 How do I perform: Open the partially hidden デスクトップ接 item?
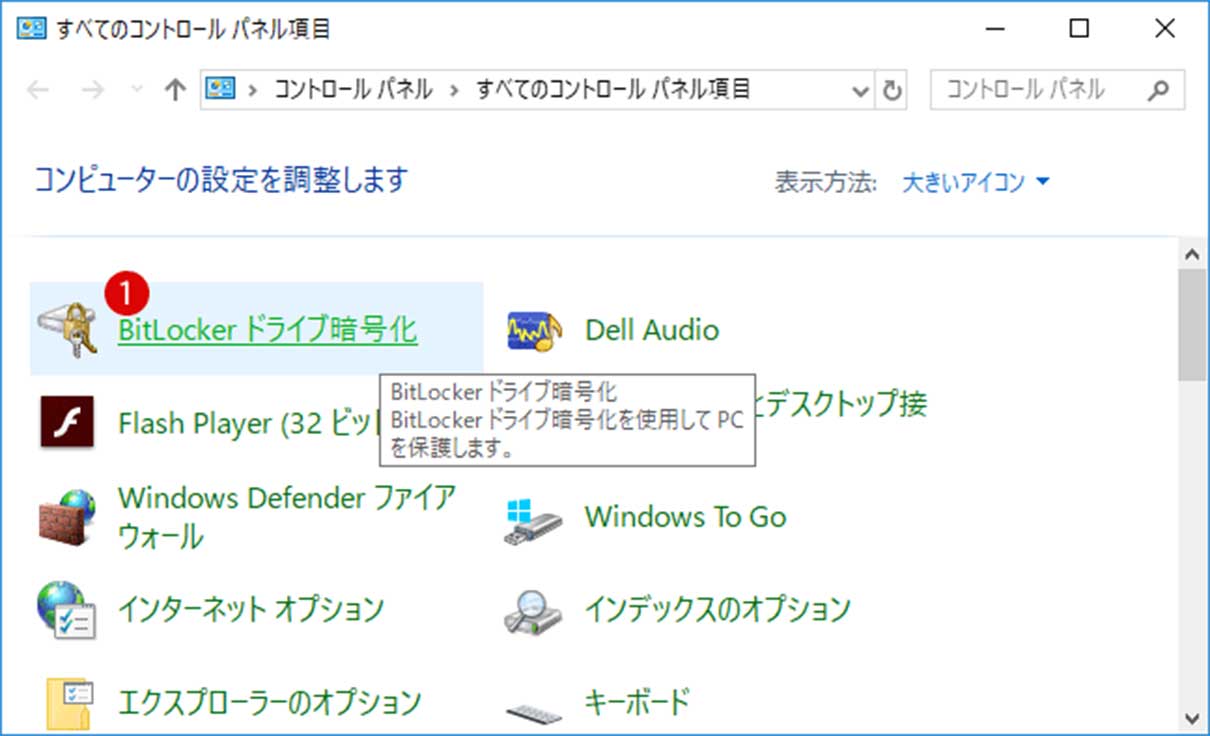[842, 404]
